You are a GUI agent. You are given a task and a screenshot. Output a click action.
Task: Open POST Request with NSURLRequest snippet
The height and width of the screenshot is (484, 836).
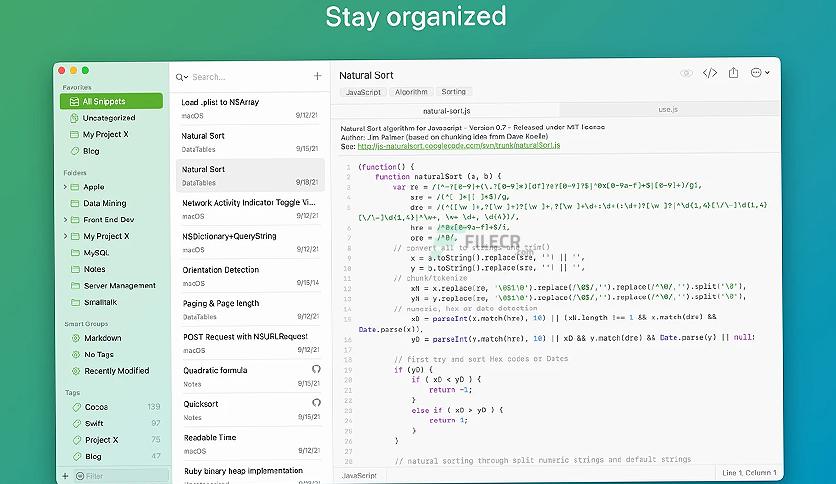(x=250, y=343)
